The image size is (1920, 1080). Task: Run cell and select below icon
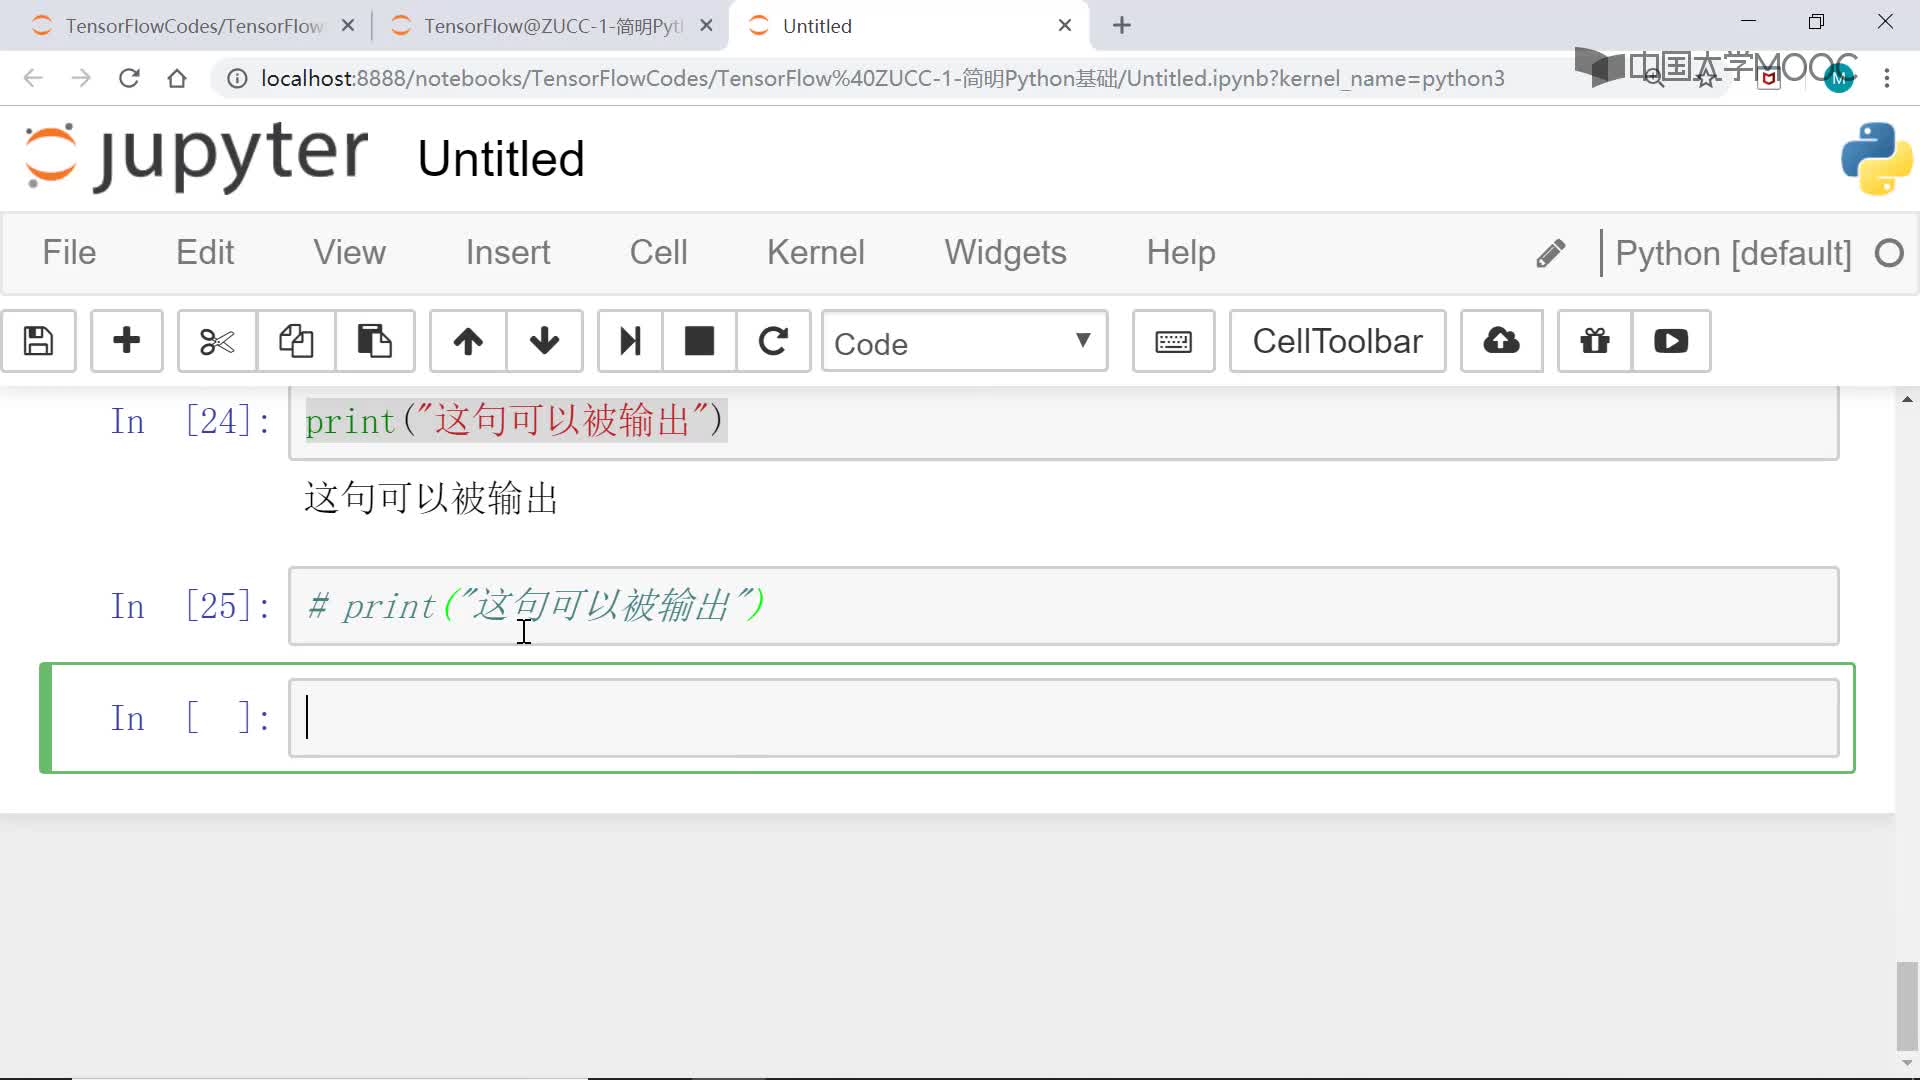(x=630, y=342)
